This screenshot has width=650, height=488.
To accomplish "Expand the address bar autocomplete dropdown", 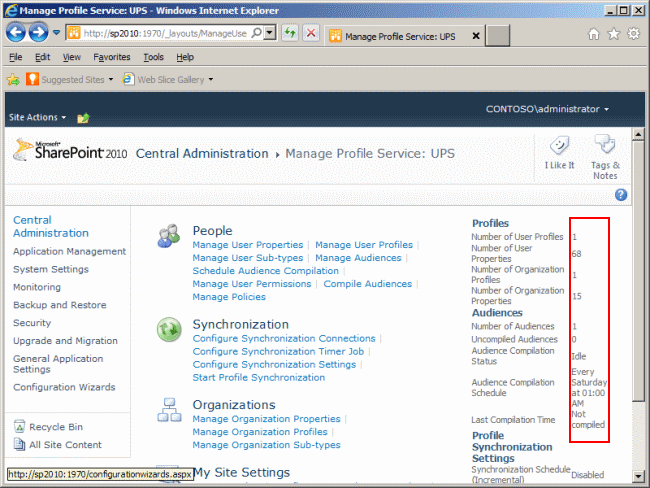I will pyautogui.click(x=270, y=32).
